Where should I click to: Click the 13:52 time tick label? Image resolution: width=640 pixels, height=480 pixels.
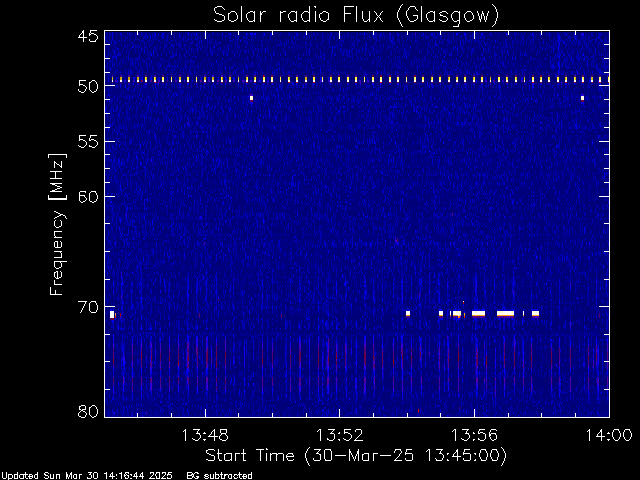(340, 435)
